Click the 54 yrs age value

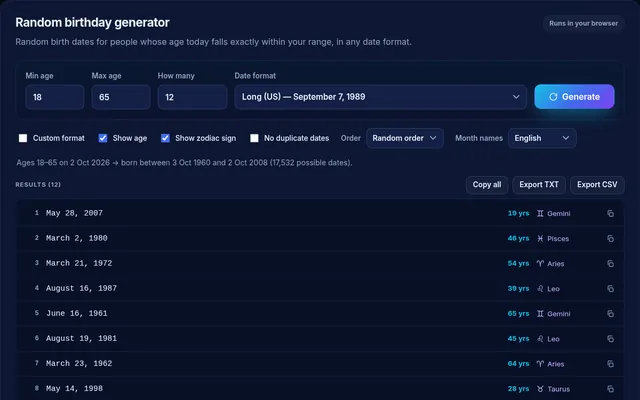(x=518, y=264)
